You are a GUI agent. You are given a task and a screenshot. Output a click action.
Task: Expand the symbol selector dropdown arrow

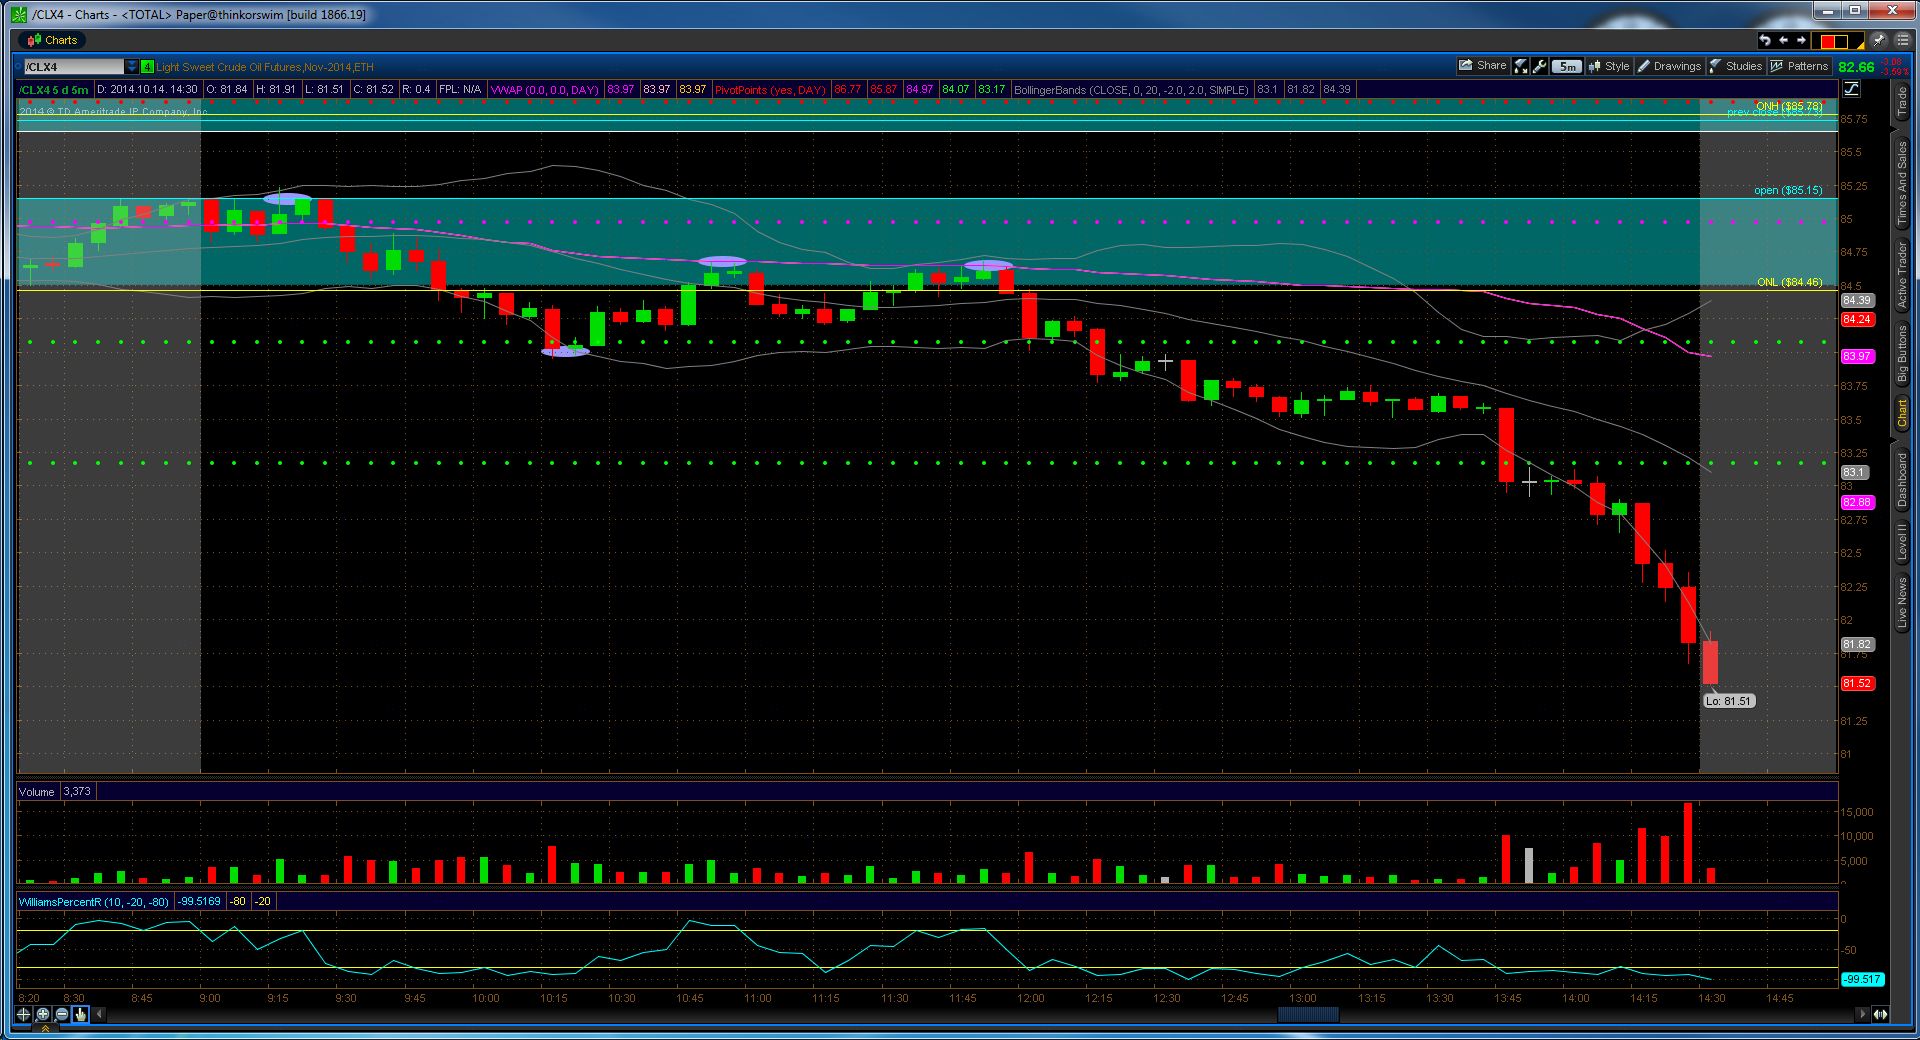[x=132, y=67]
